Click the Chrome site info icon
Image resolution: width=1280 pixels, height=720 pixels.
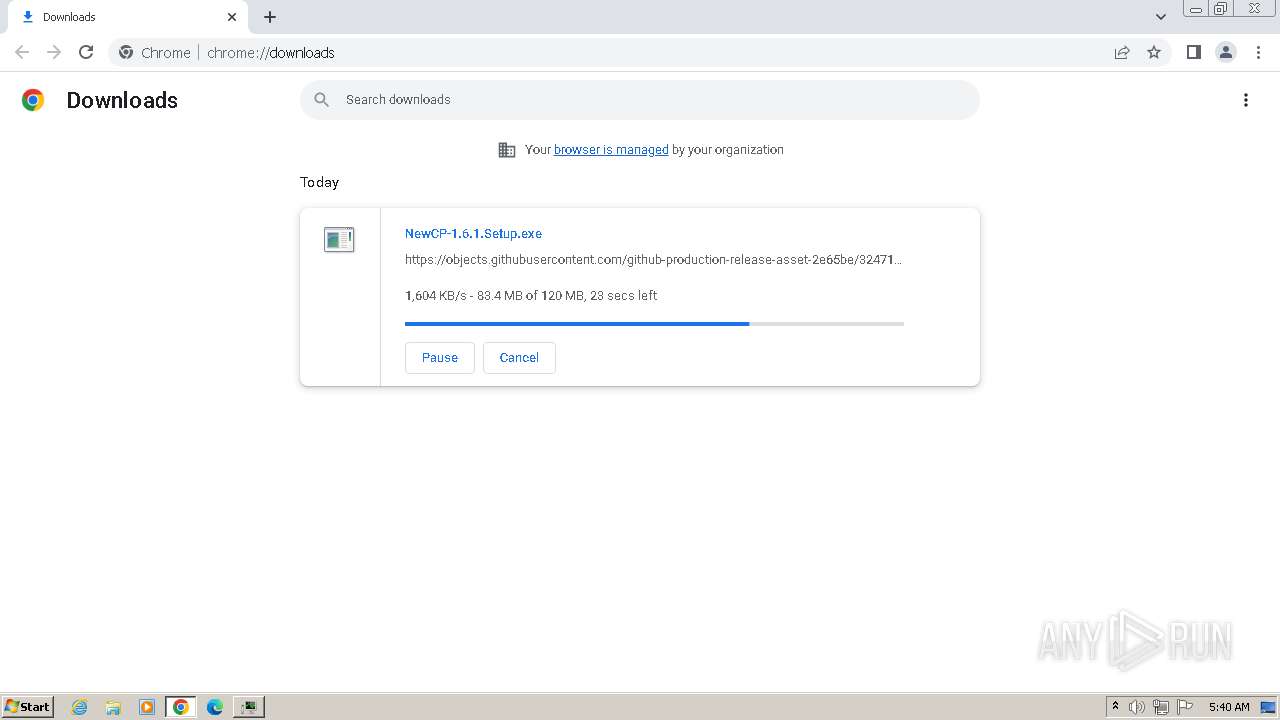pos(126,52)
